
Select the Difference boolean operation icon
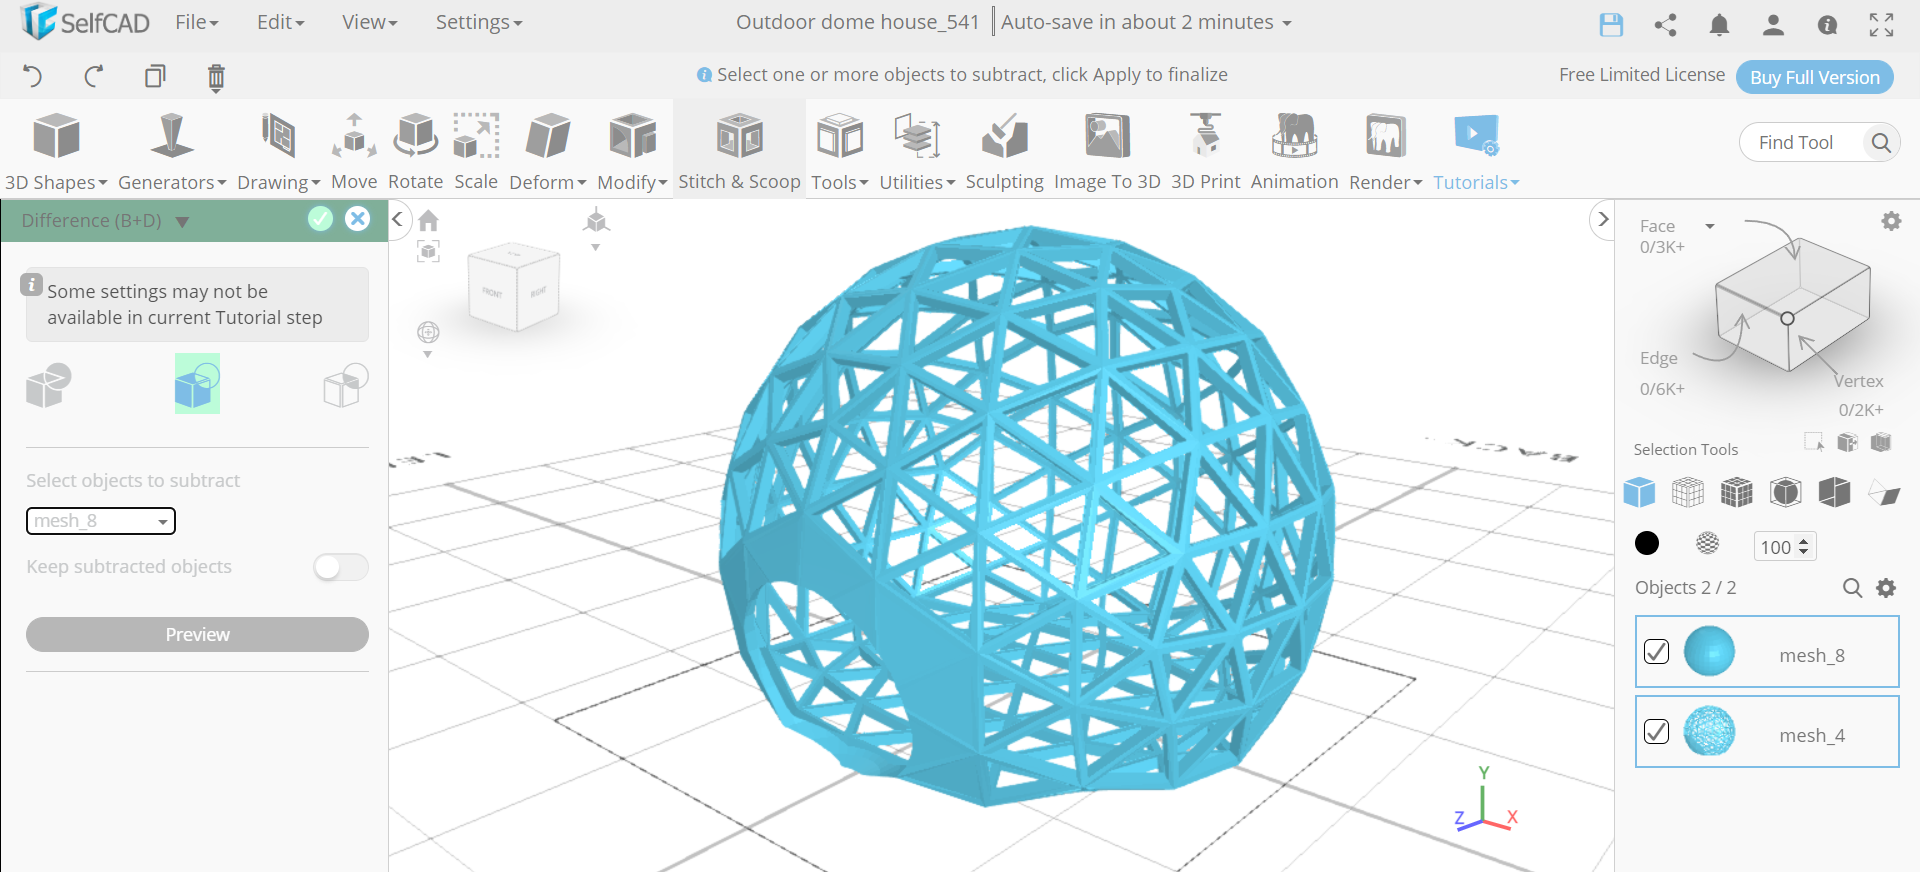(x=197, y=384)
